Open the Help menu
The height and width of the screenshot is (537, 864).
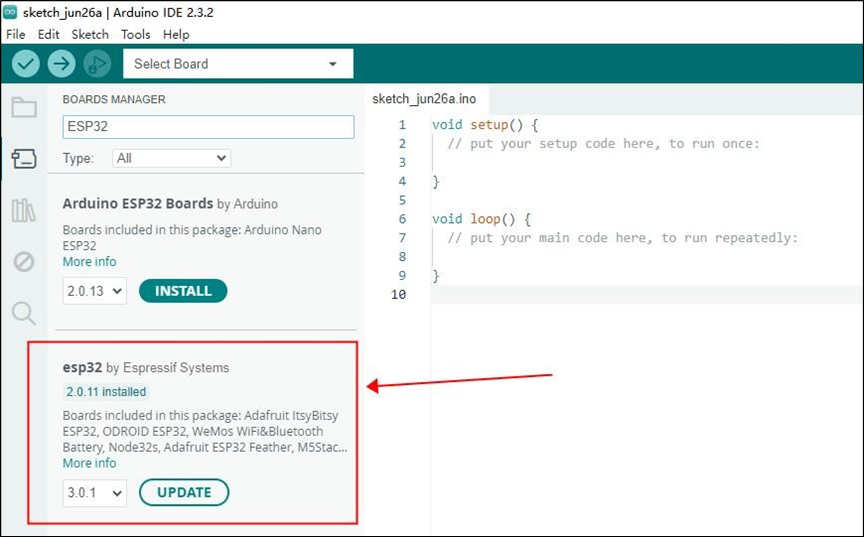[176, 34]
